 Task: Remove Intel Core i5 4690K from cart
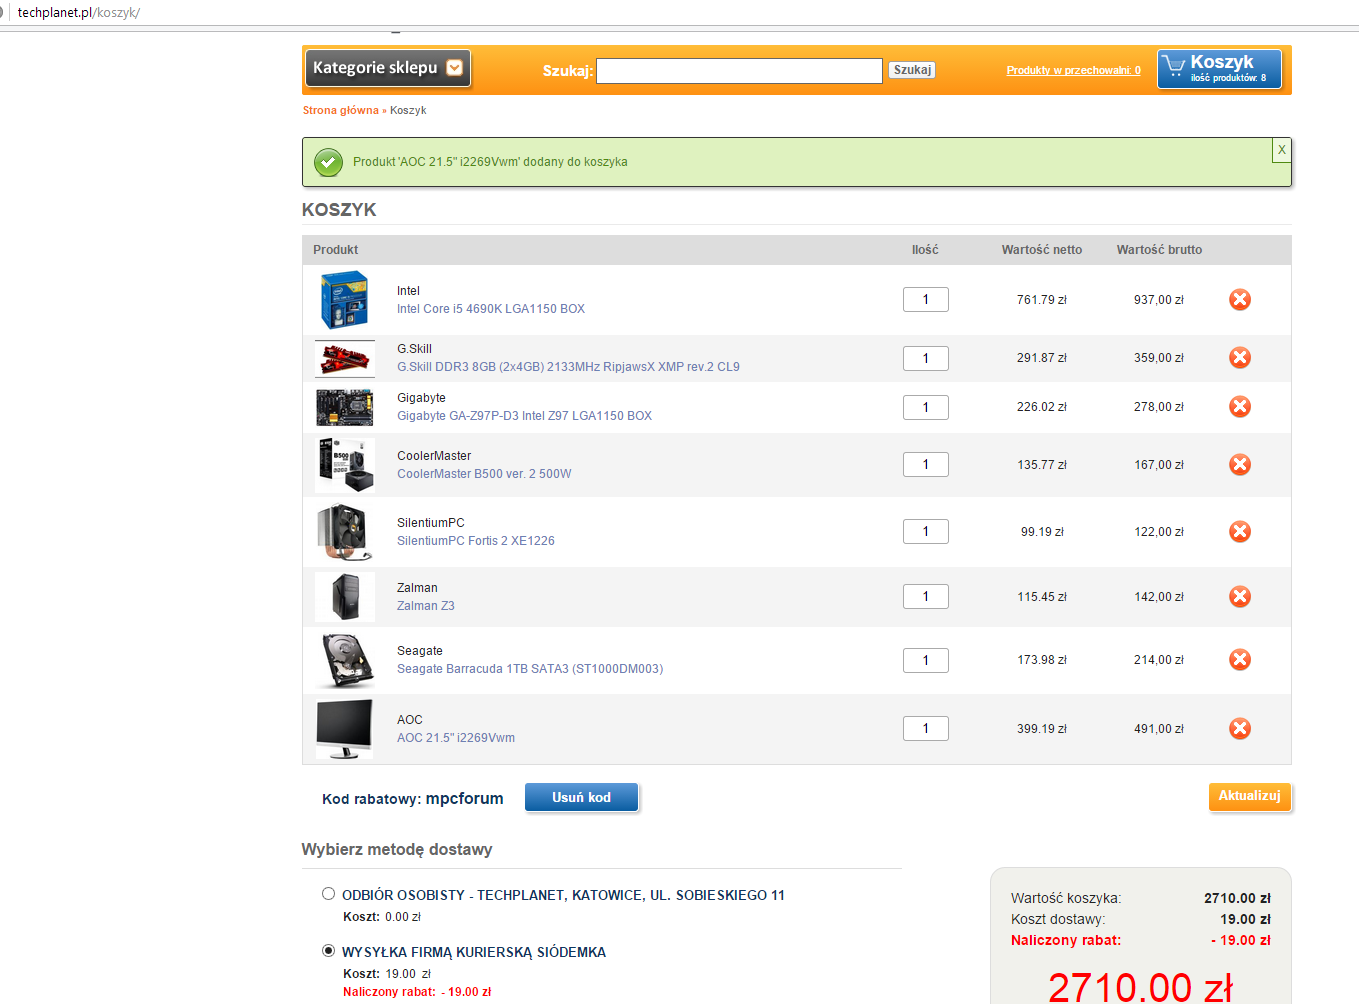pos(1240,300)
